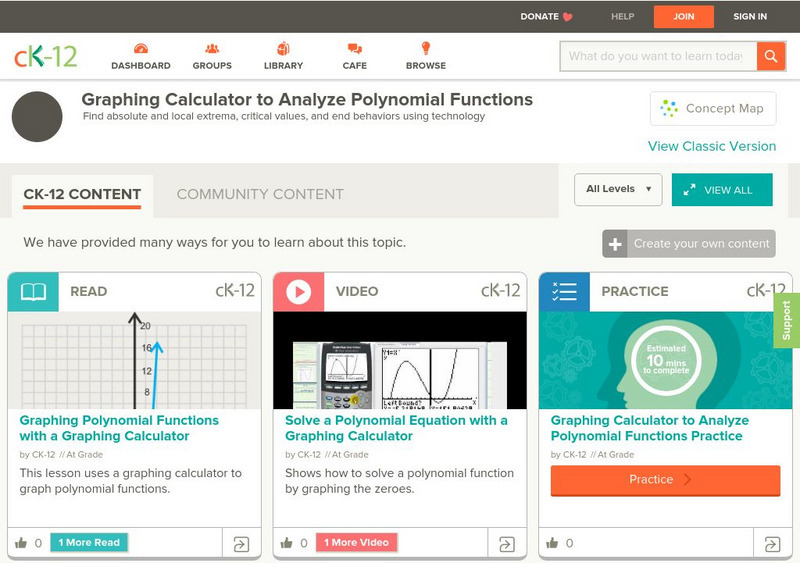800x563 pixels.
Task: Open the View Classic Version link
Action: (x=712, y=146)
